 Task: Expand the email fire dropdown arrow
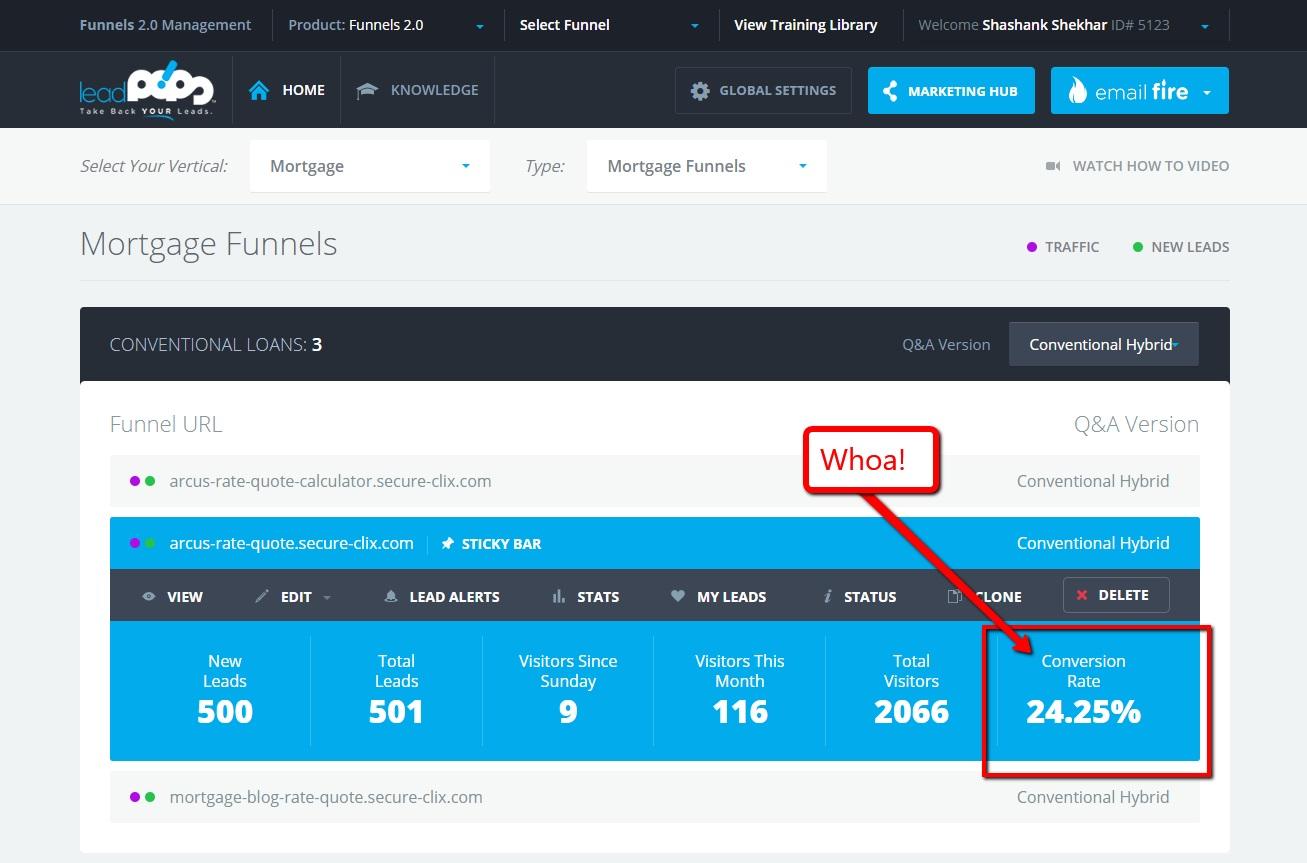click(1207, 92)
